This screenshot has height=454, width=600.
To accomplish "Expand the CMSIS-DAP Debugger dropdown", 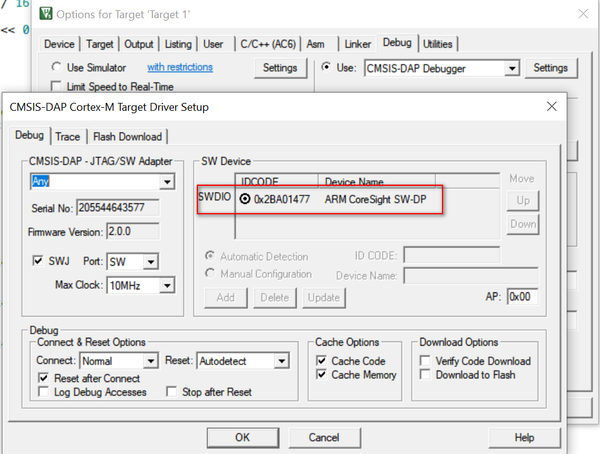I will 512,69.
